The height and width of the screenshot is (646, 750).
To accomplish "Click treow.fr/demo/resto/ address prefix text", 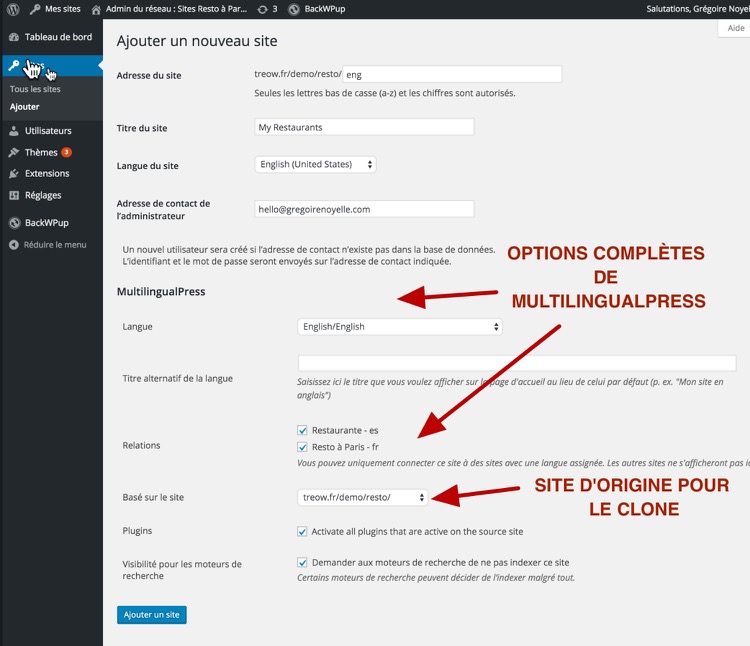I will tap(298, 74).
